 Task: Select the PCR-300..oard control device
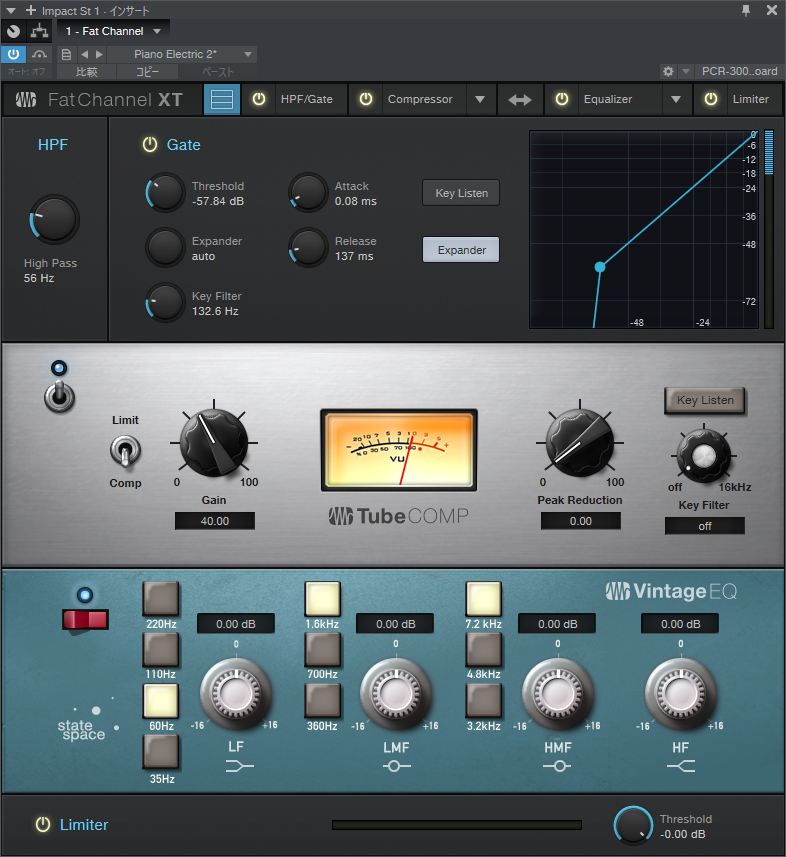coord(740,71)
